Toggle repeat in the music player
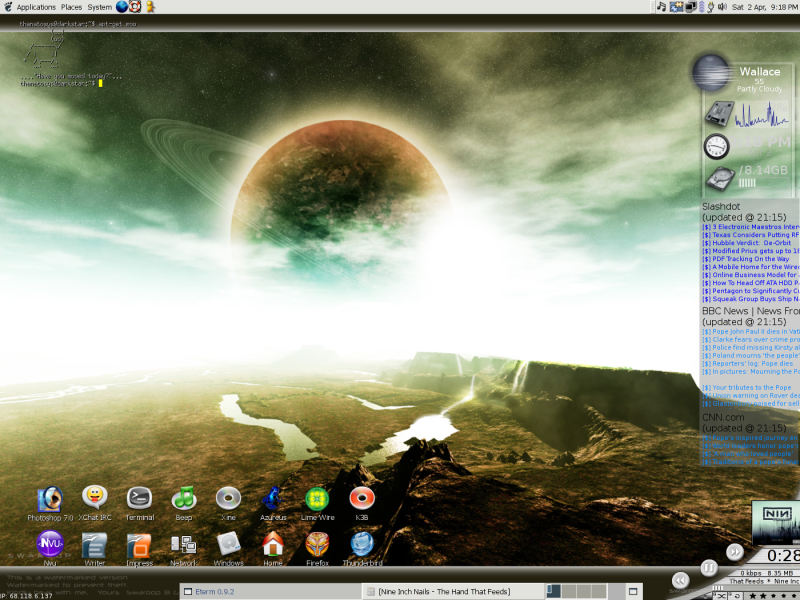 pos(736,595)
